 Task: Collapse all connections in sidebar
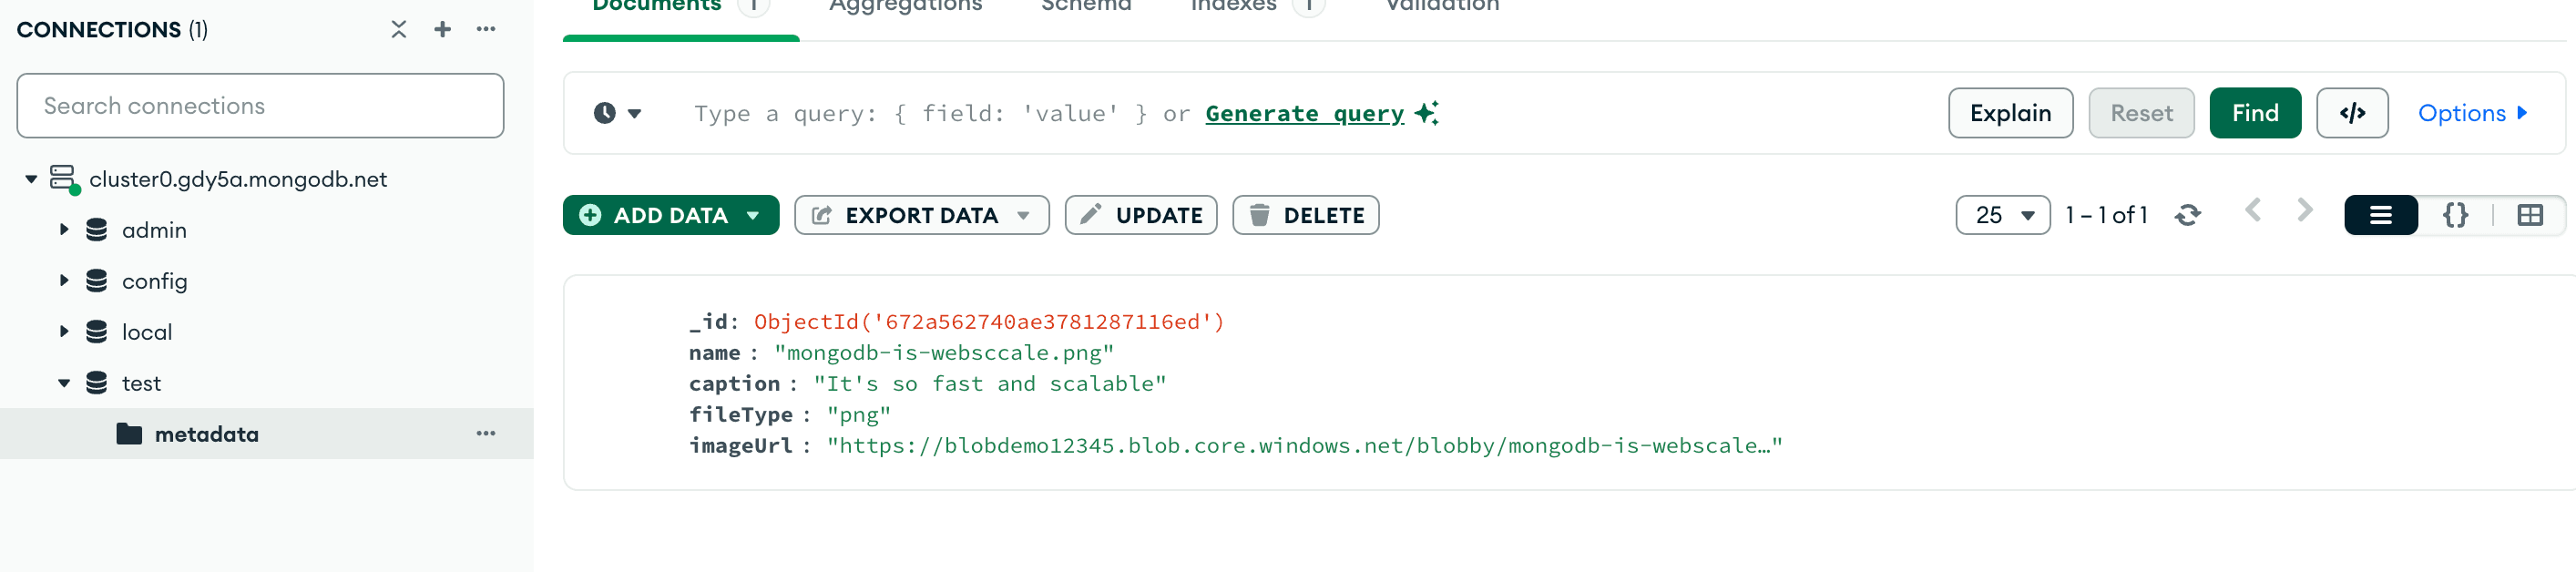point(398,29)
